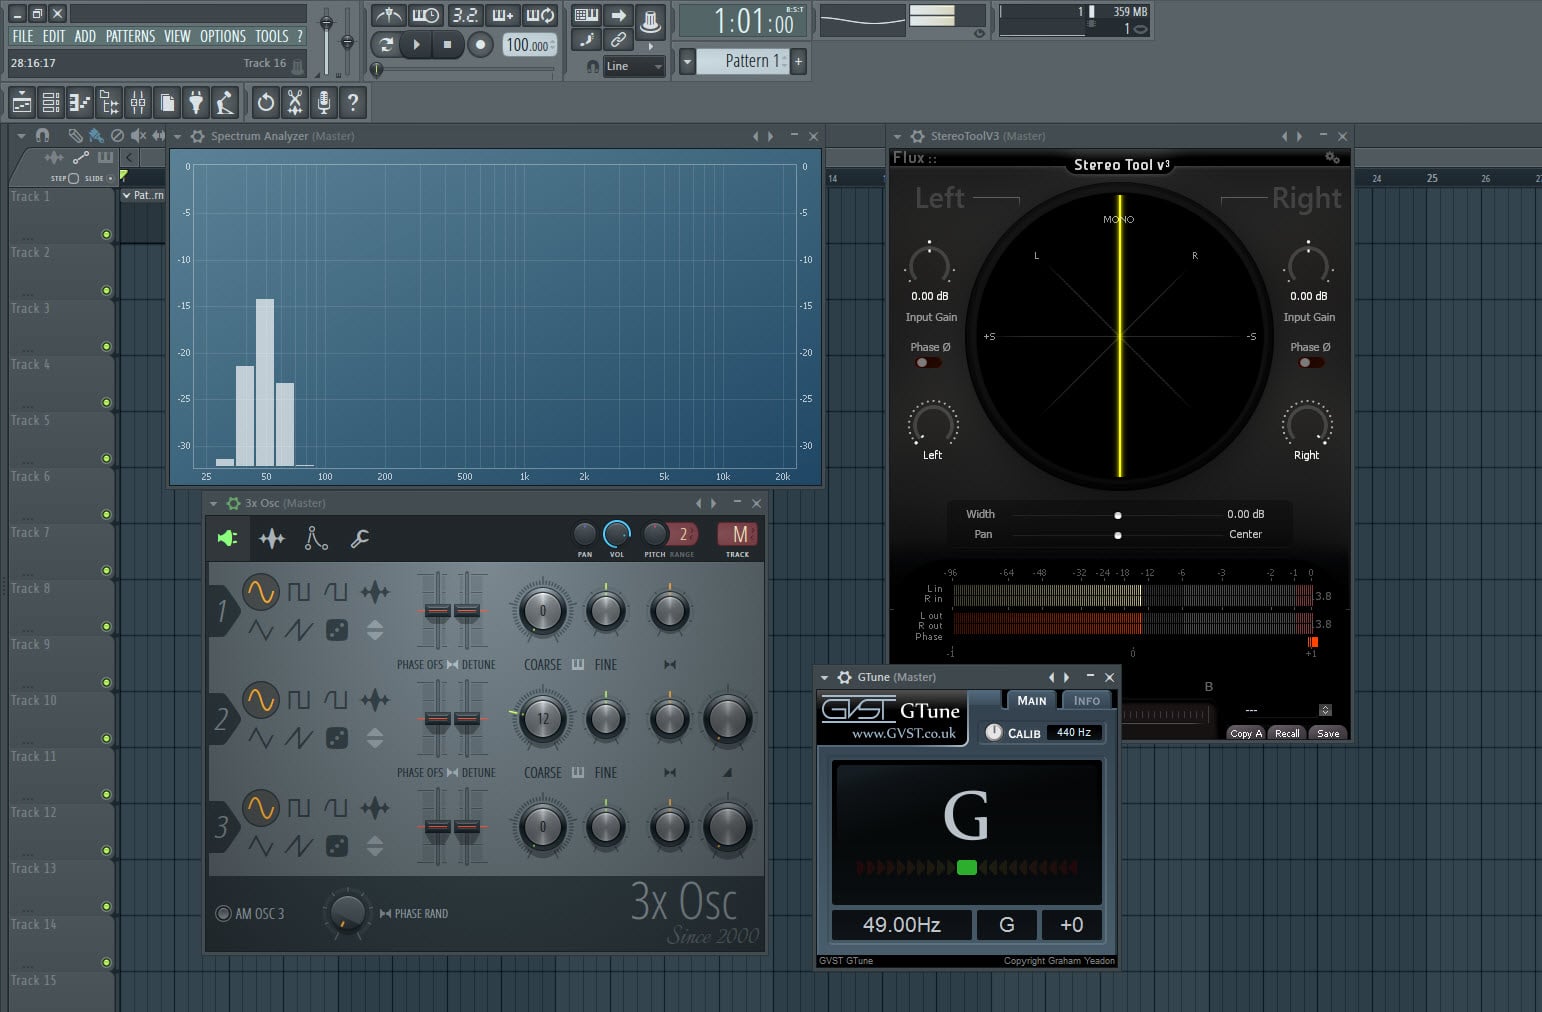Click the undo arrow icon in the toolbar
The width and height of the screenshot is (1542, 1012).
click(x=265, y=102)
